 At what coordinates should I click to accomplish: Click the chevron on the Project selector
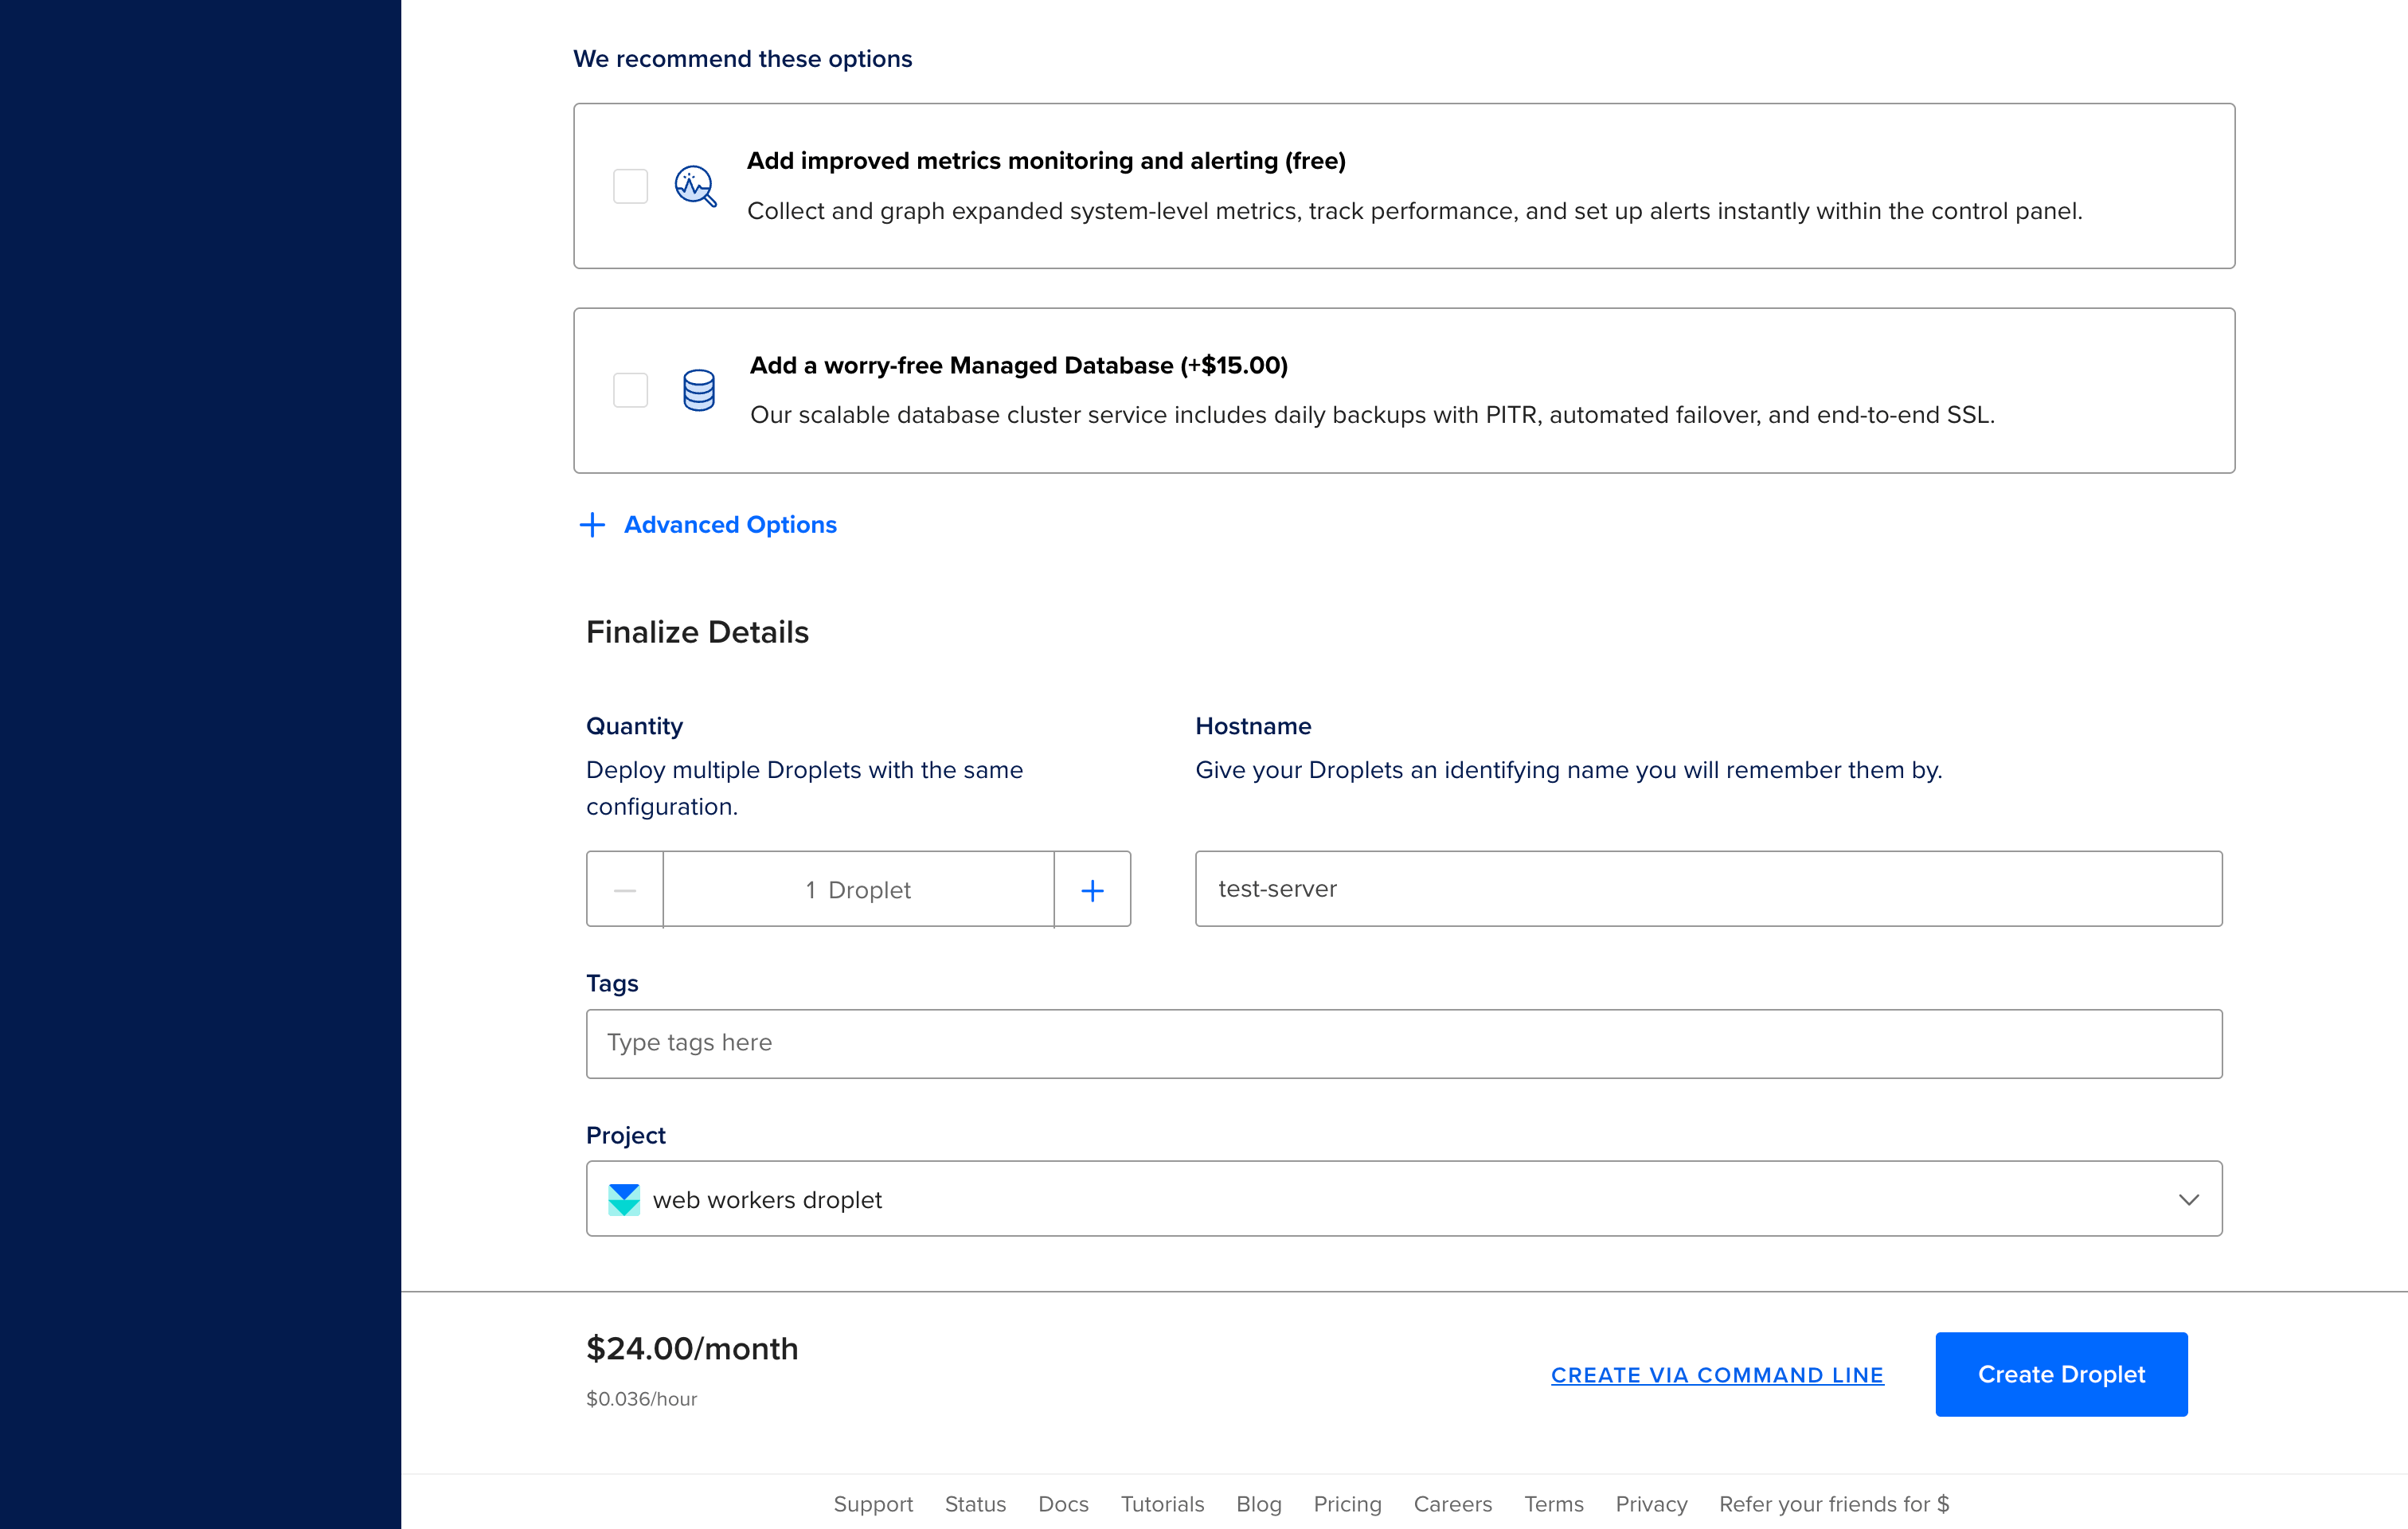coord(2188,1199)
